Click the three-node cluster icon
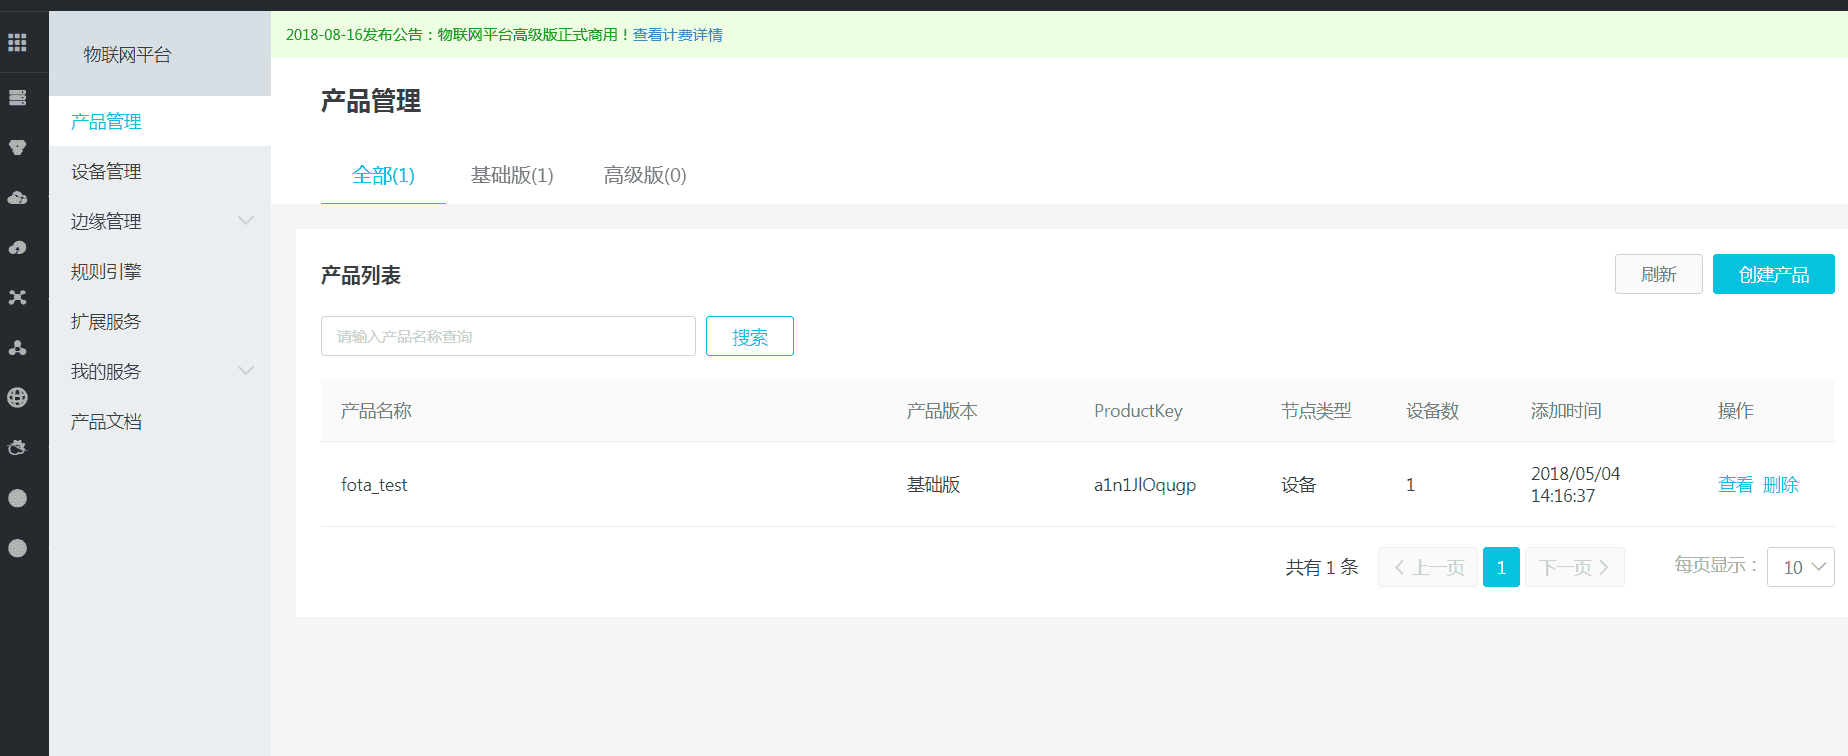The image size is (1848, 756). pos(17,347)
